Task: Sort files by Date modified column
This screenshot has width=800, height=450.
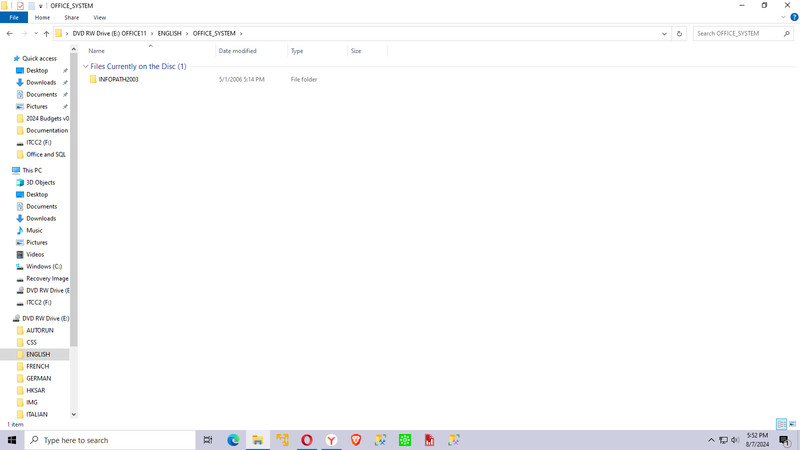Action: (237, 51)
